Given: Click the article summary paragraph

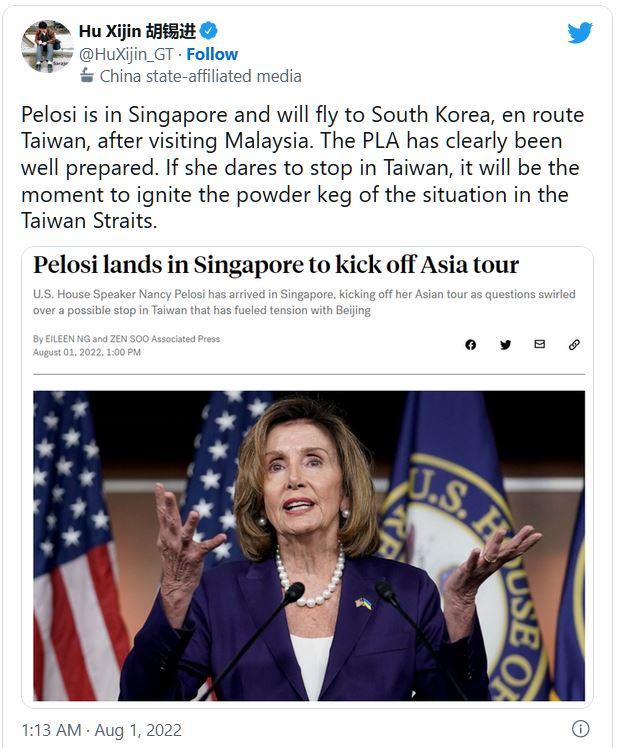Looking at the screenshot, I should click(x=304, y=302).
